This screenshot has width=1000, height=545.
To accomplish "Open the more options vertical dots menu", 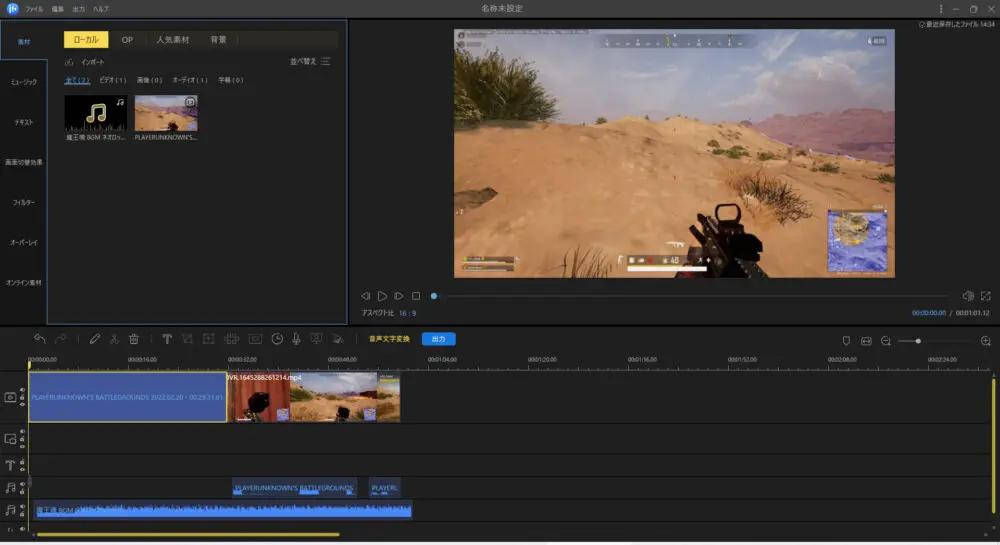I will [941, 9].
